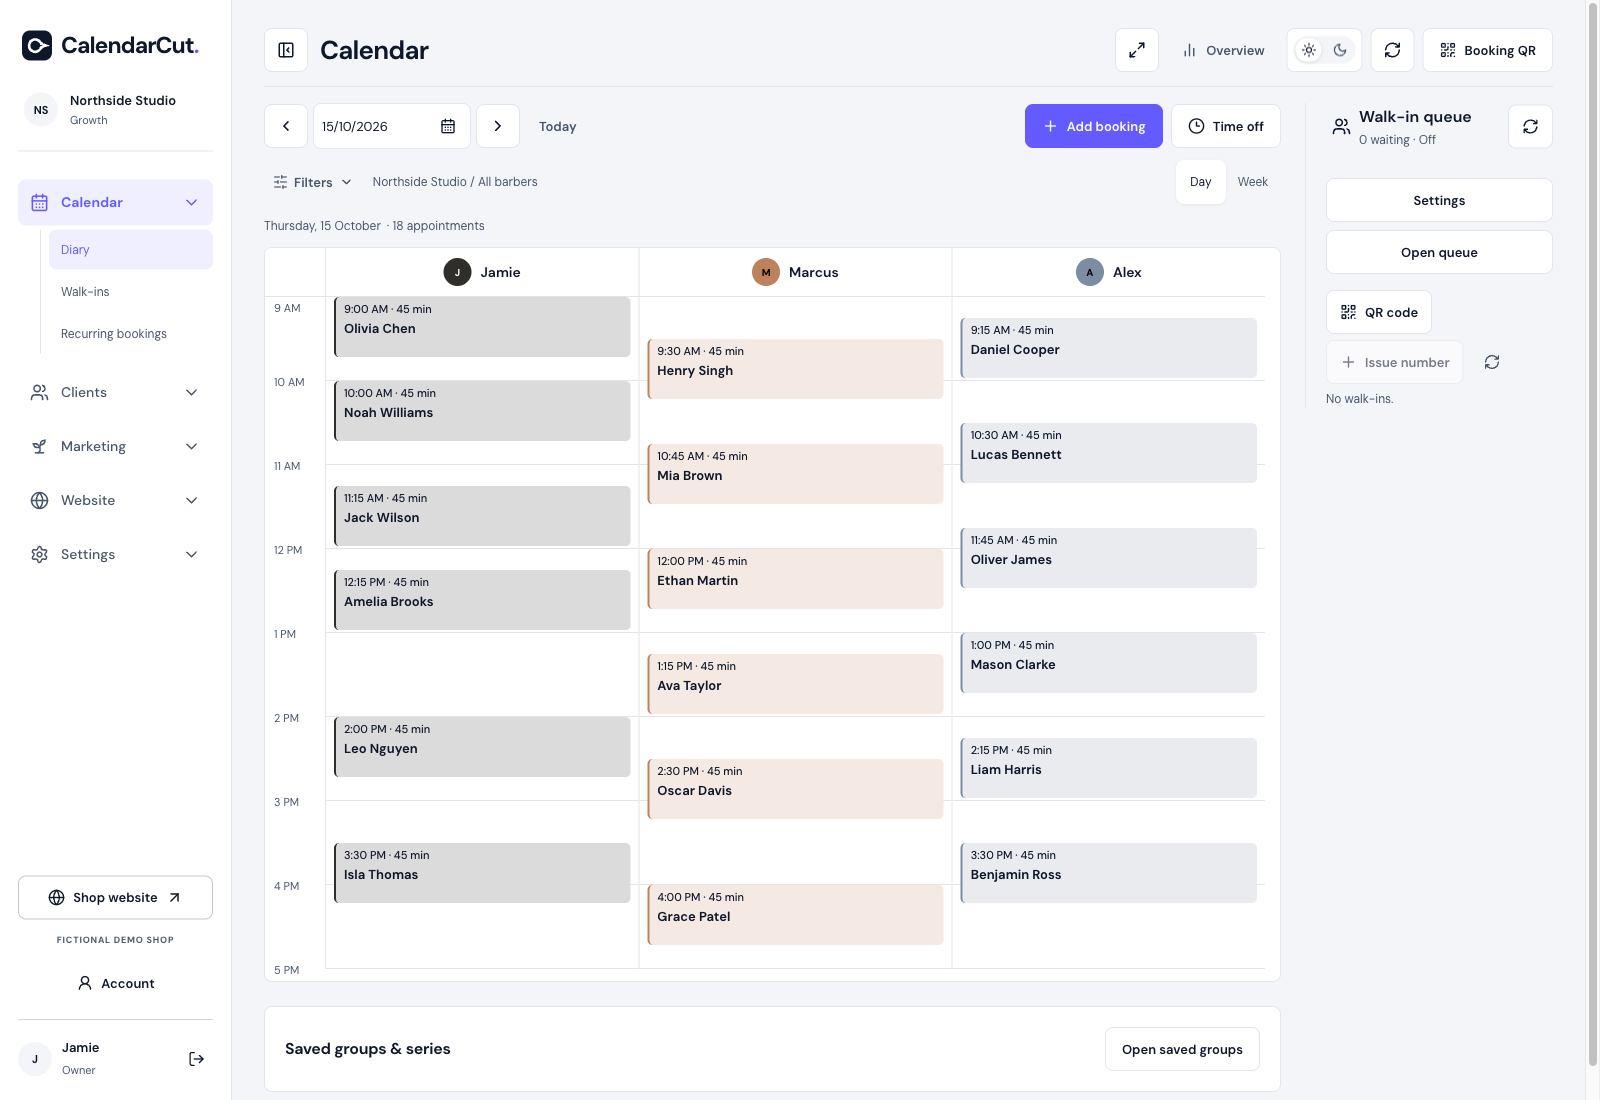Open the Account page
Image resolution: width=1600 pixels, height=1100 pixels.
click(x=115, y=983)
